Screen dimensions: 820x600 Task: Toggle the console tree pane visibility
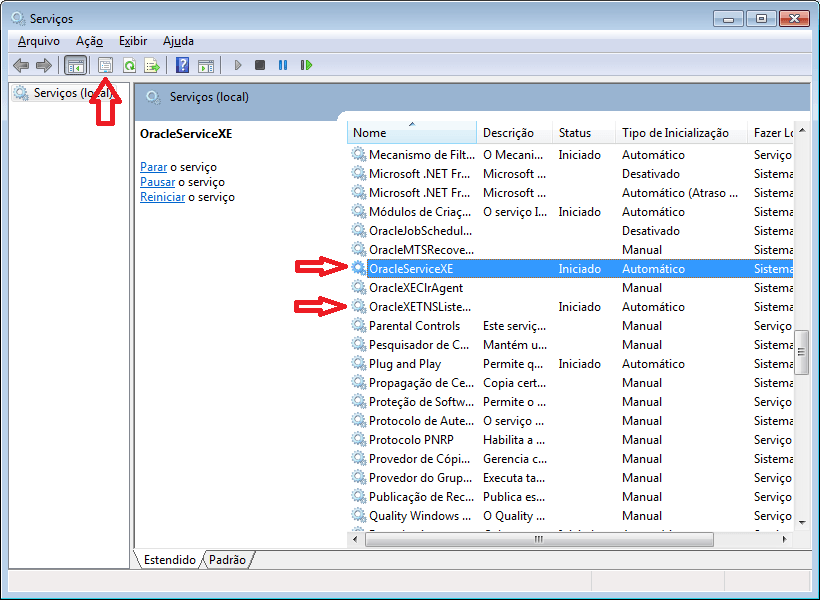pyautogui.click(x=76, y=64)
